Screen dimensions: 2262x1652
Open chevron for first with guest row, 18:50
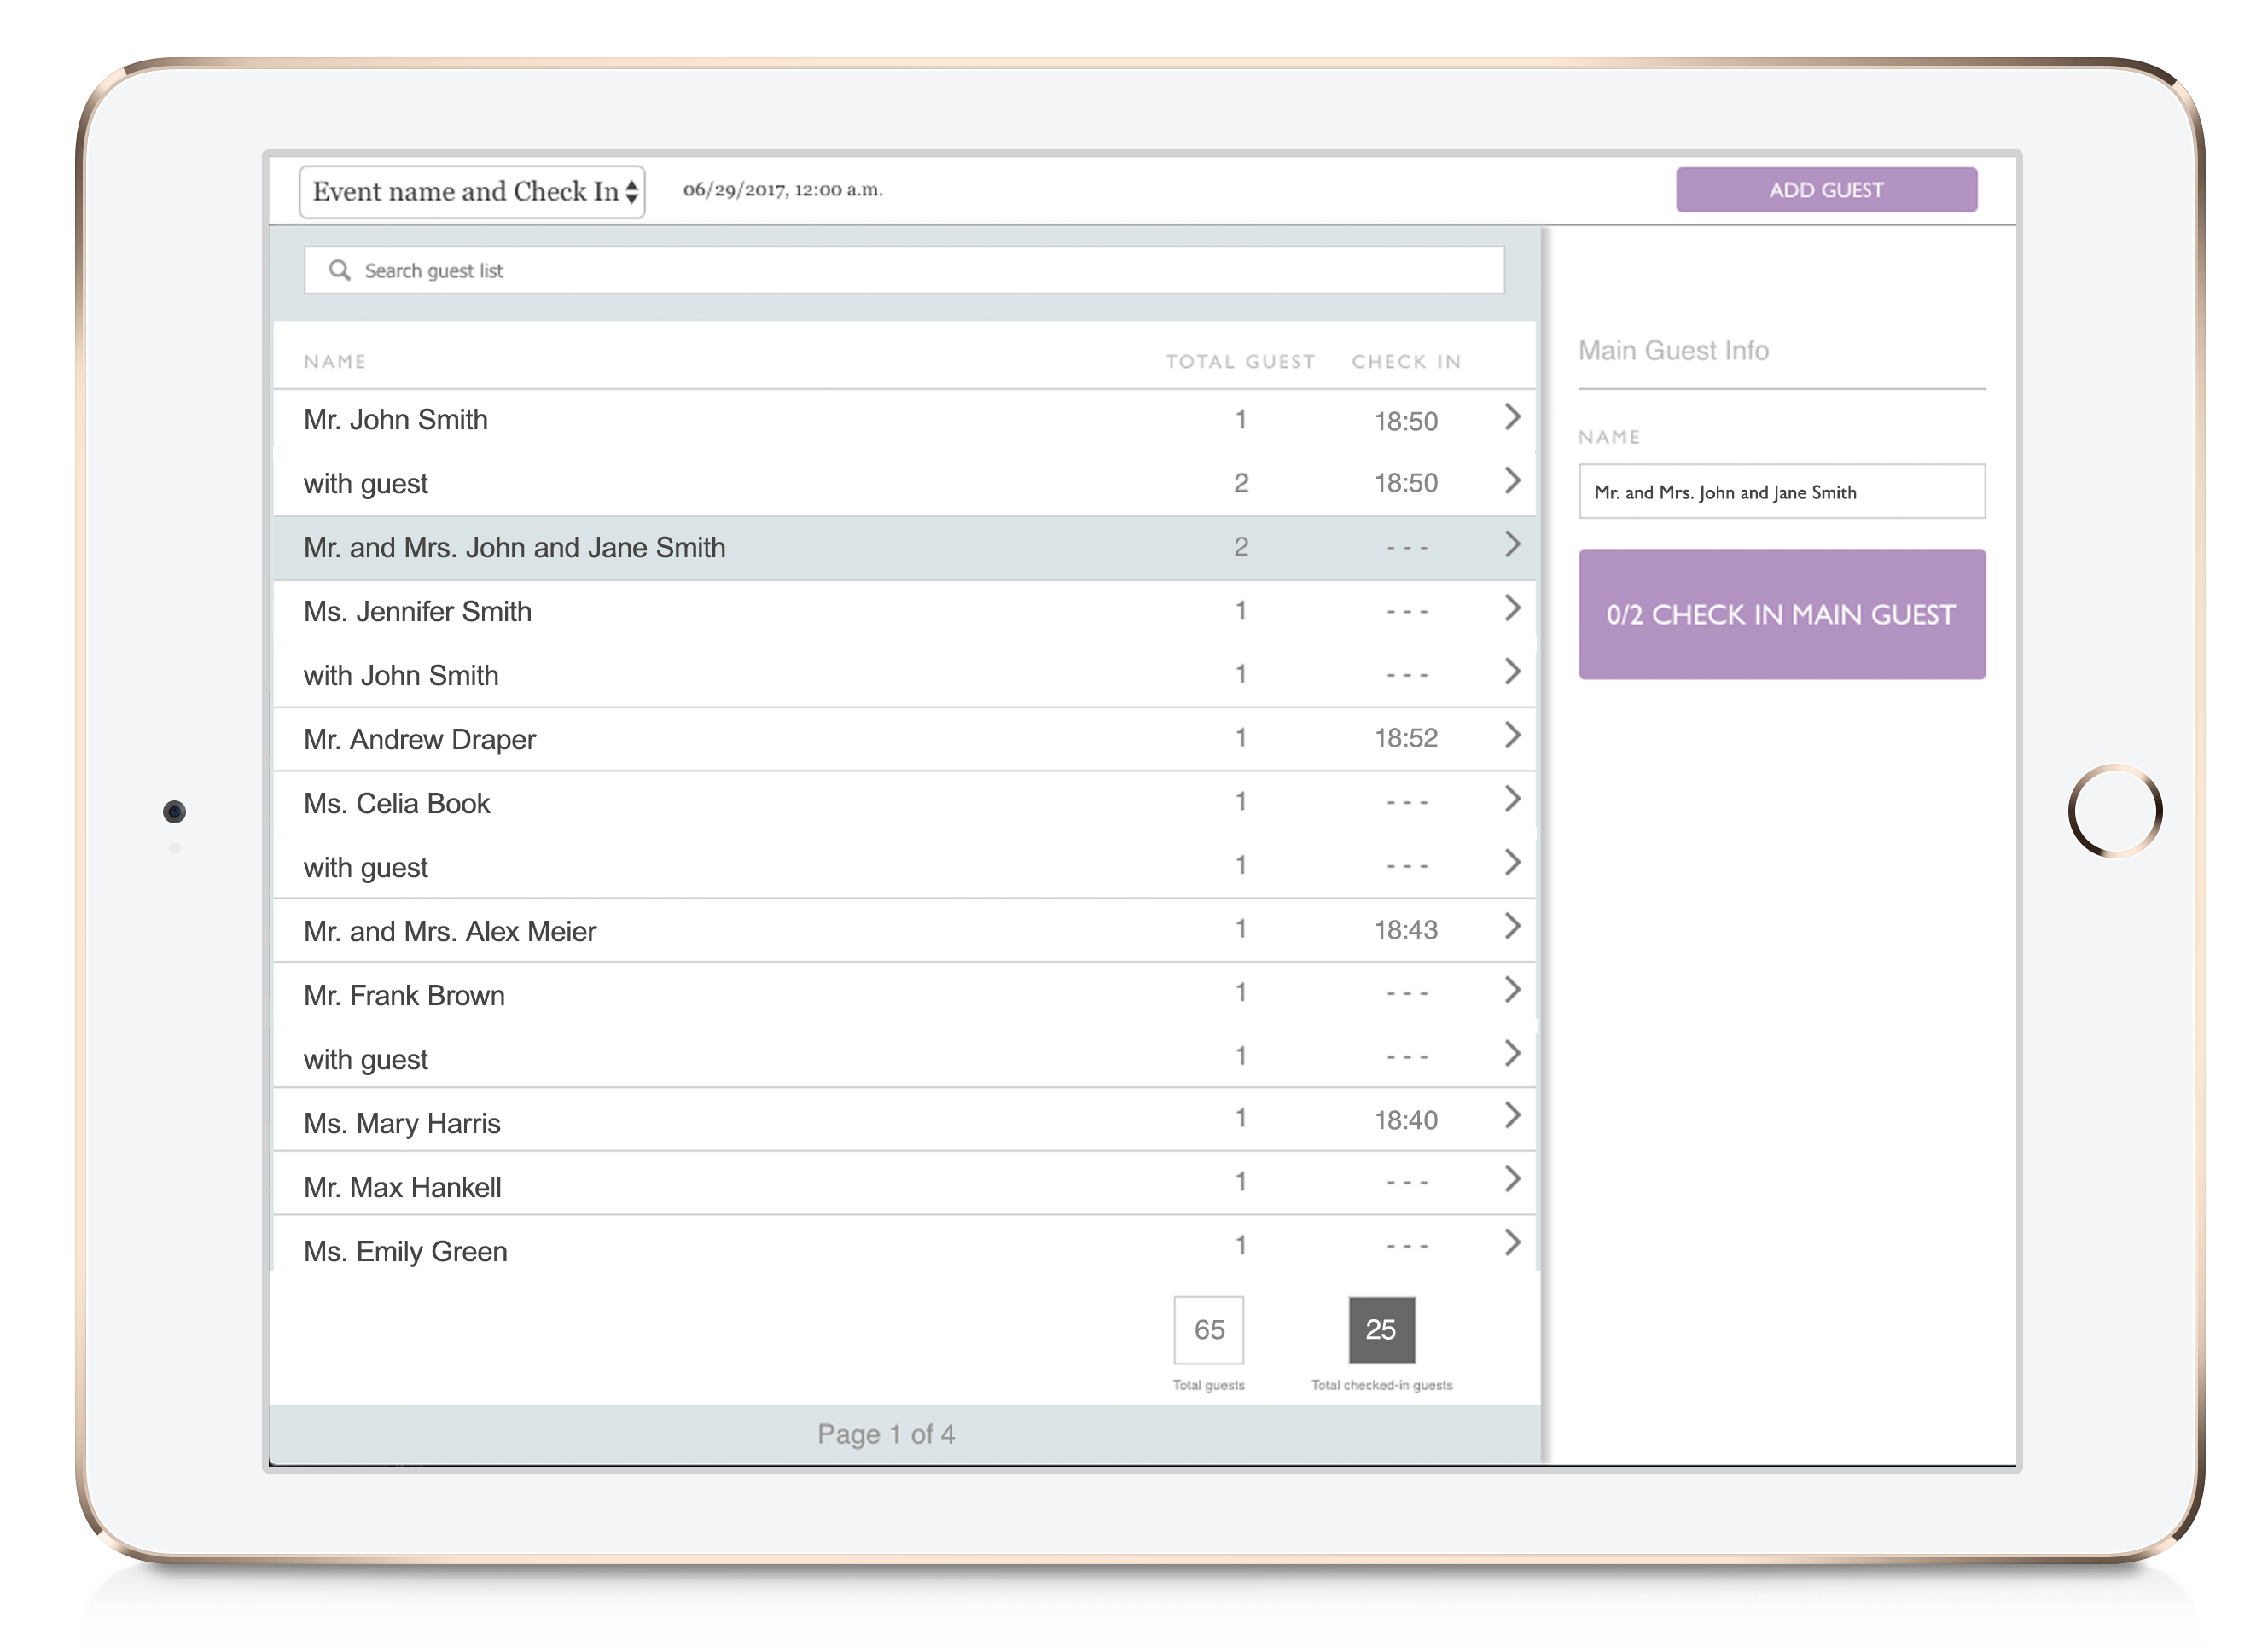[x=1512, y=481]
